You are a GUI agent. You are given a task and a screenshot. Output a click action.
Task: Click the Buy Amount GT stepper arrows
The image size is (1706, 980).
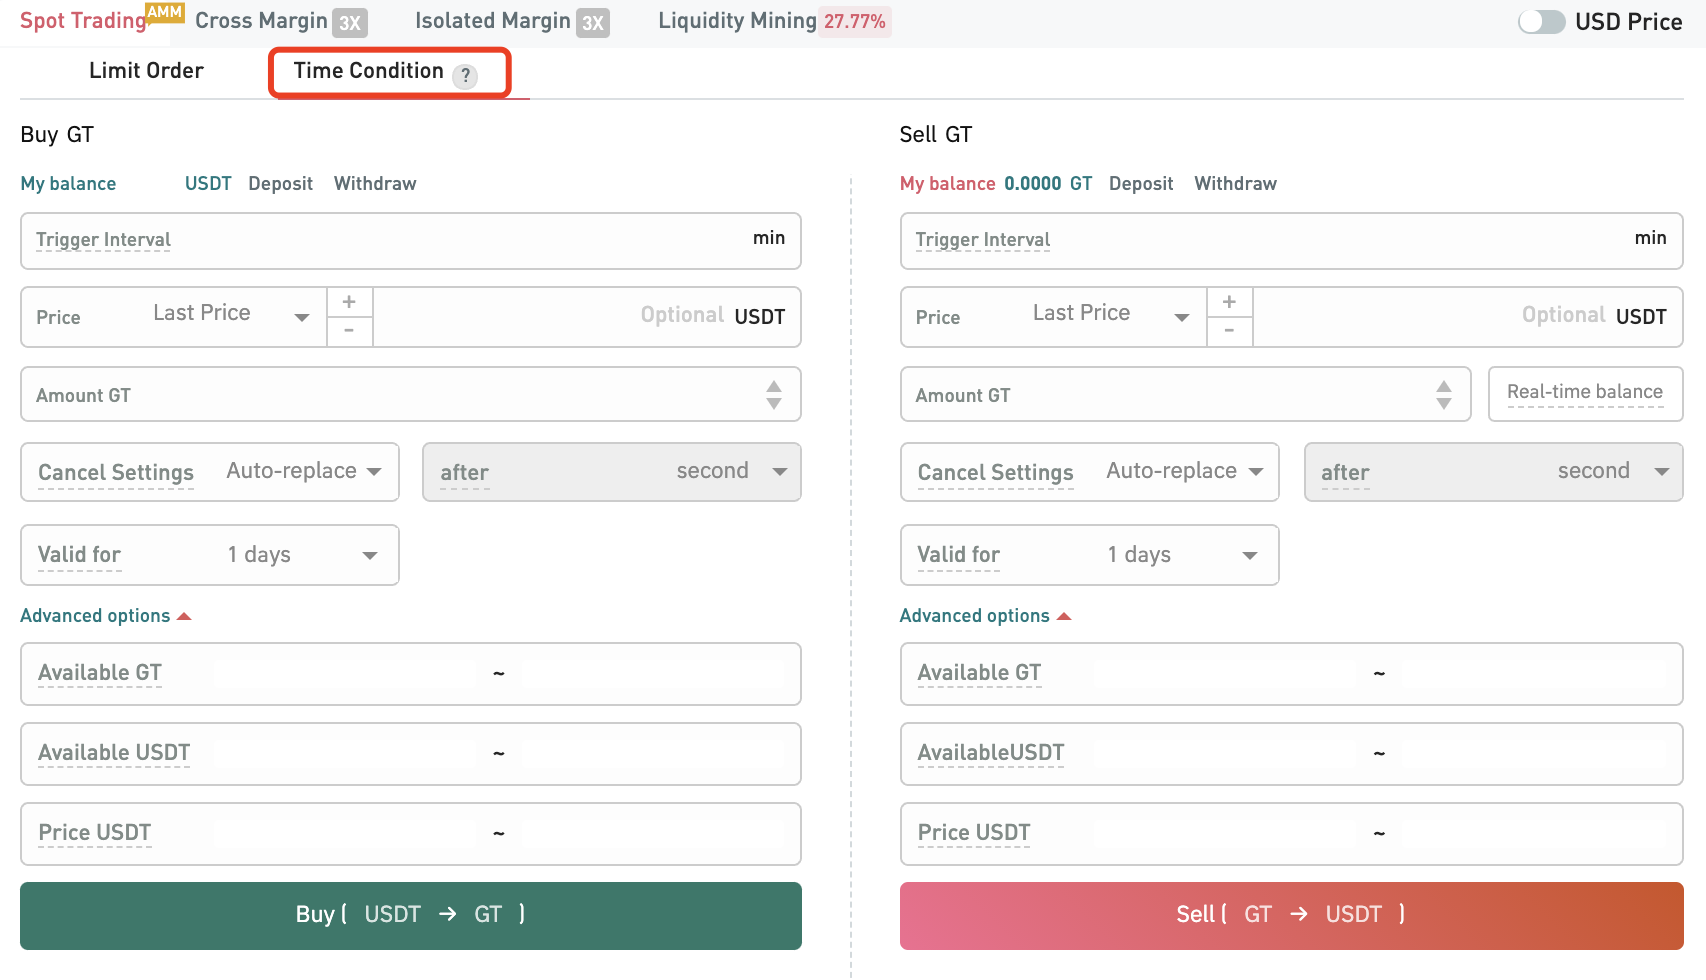click(x=773, y=395)
